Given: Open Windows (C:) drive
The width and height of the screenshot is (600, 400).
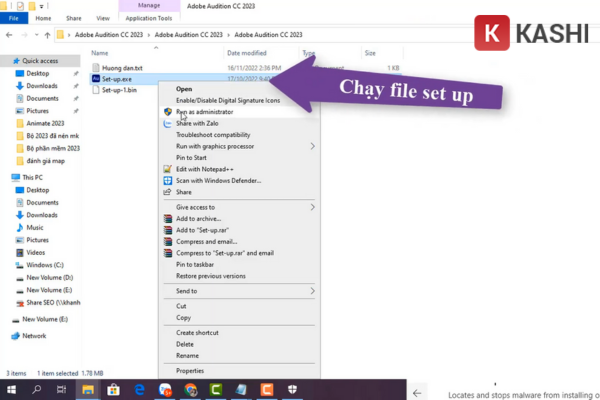Looking at the screenshot, I should pyautogui.click(x=39, y=265).
